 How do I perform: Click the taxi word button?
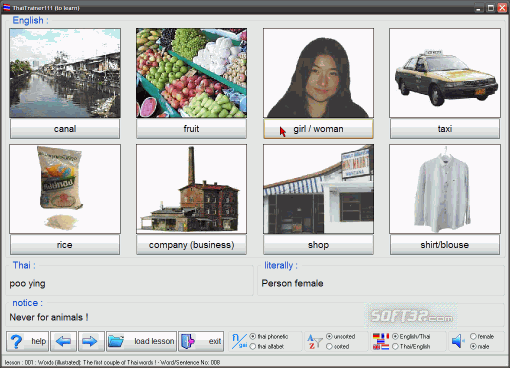point(445,129)
